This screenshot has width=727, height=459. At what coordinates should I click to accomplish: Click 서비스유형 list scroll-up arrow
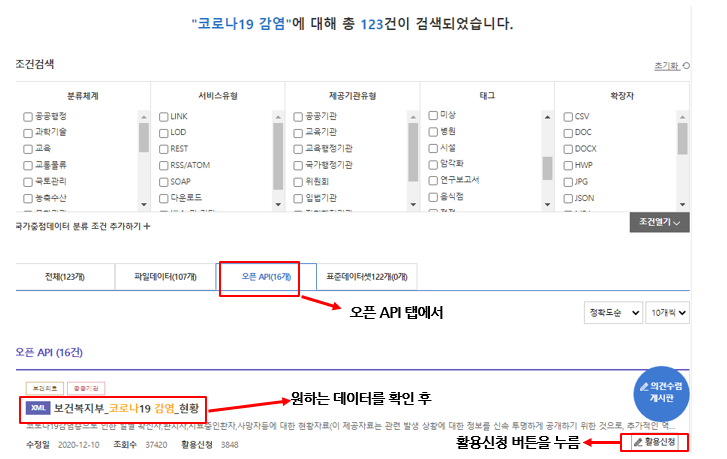[x=278, y=117]
